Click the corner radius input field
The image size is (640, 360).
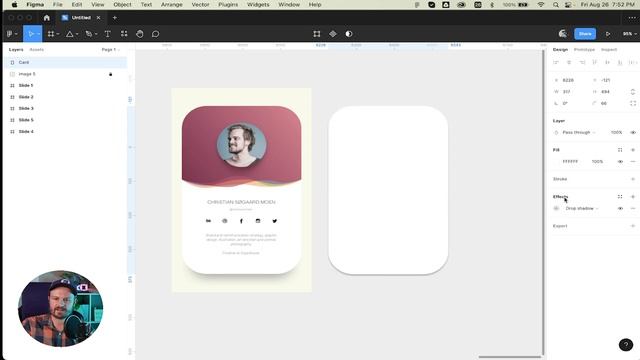pyautogui.click(x=608, y=103)
